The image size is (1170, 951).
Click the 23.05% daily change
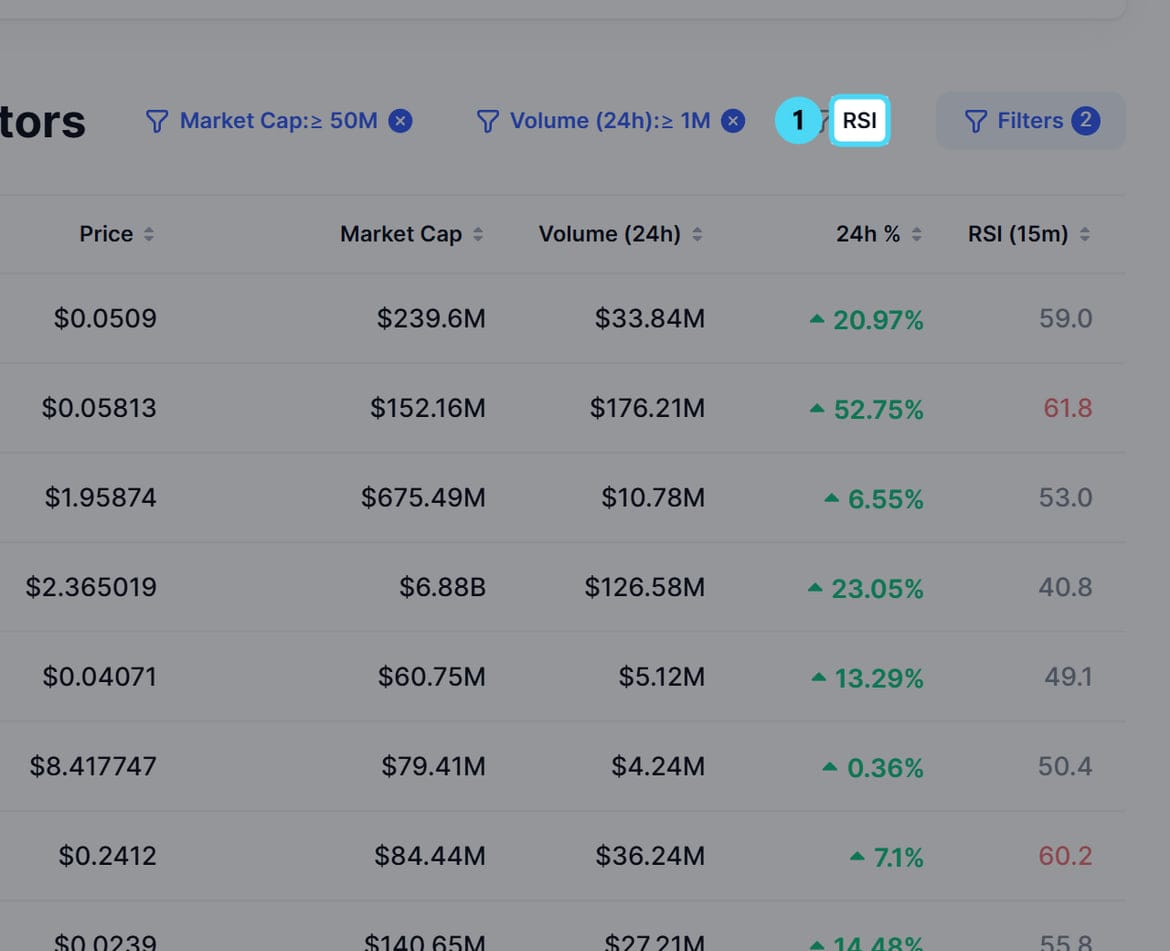coord(866,589)
